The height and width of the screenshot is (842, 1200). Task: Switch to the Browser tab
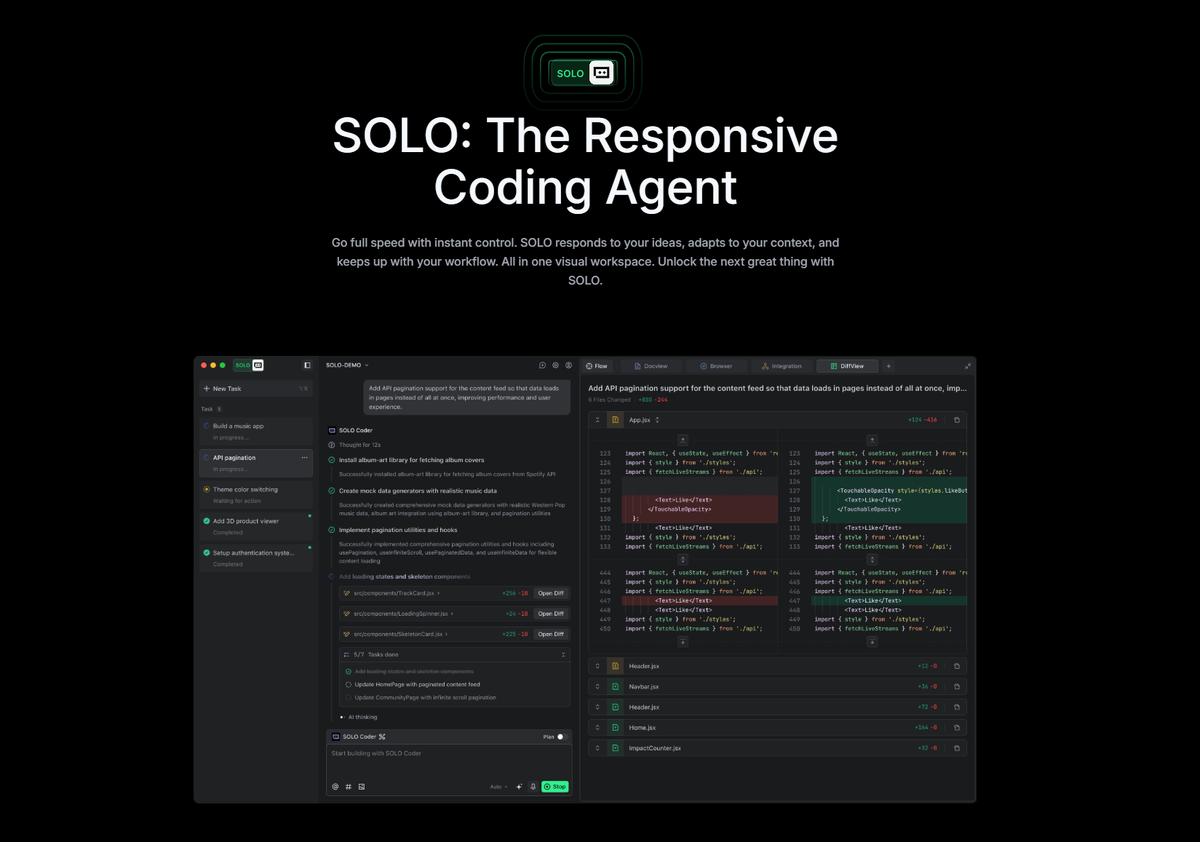click(x=716, y=366)
